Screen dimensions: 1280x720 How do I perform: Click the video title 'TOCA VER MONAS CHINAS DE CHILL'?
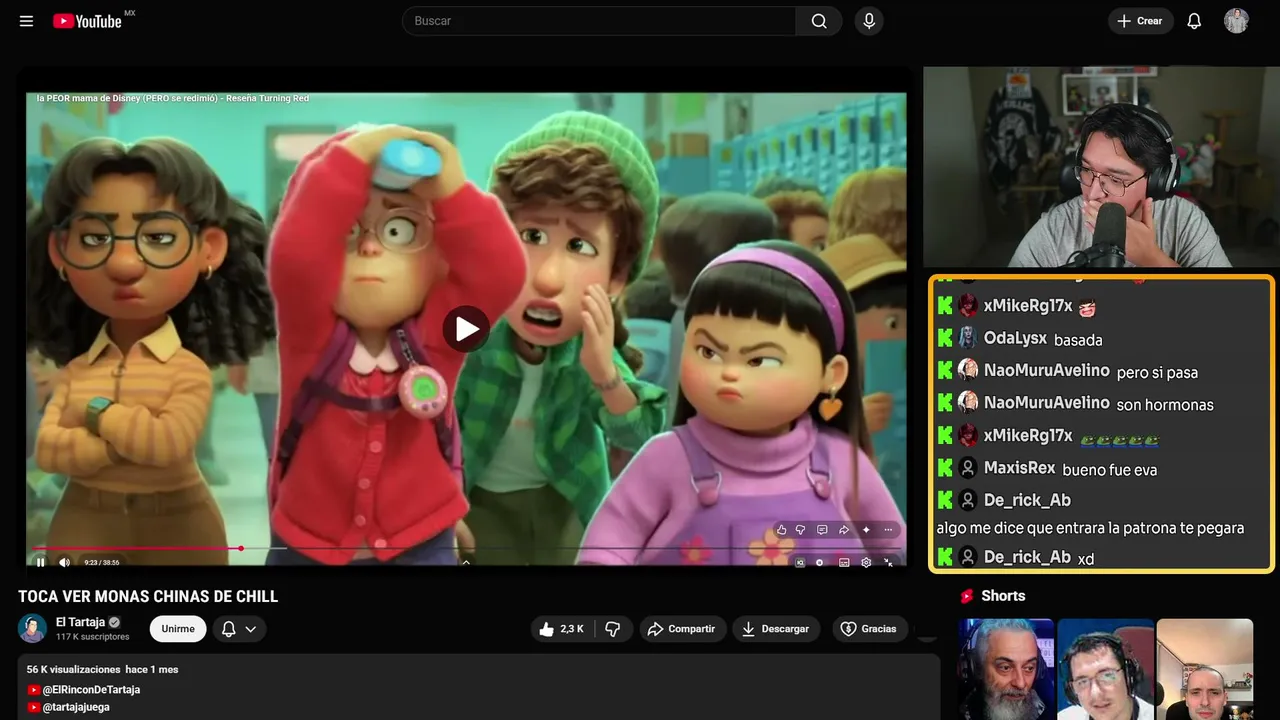(x=148, y=597)
